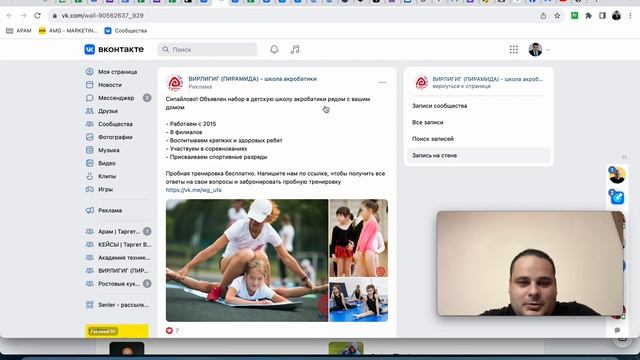Click the vk.com address bar
Image resolution: width=640 pixels, height=360 pixels.
click(x=294, y=16)
